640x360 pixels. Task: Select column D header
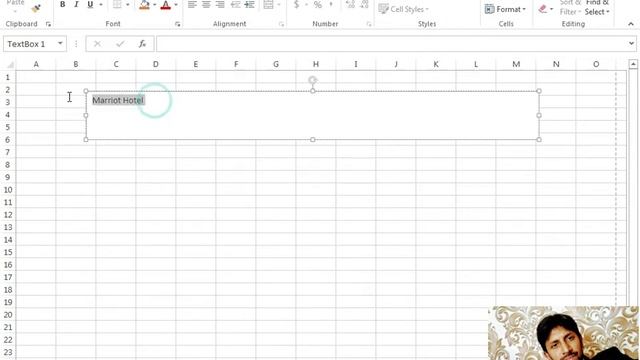pyautogui.click(x=156, y=64)
